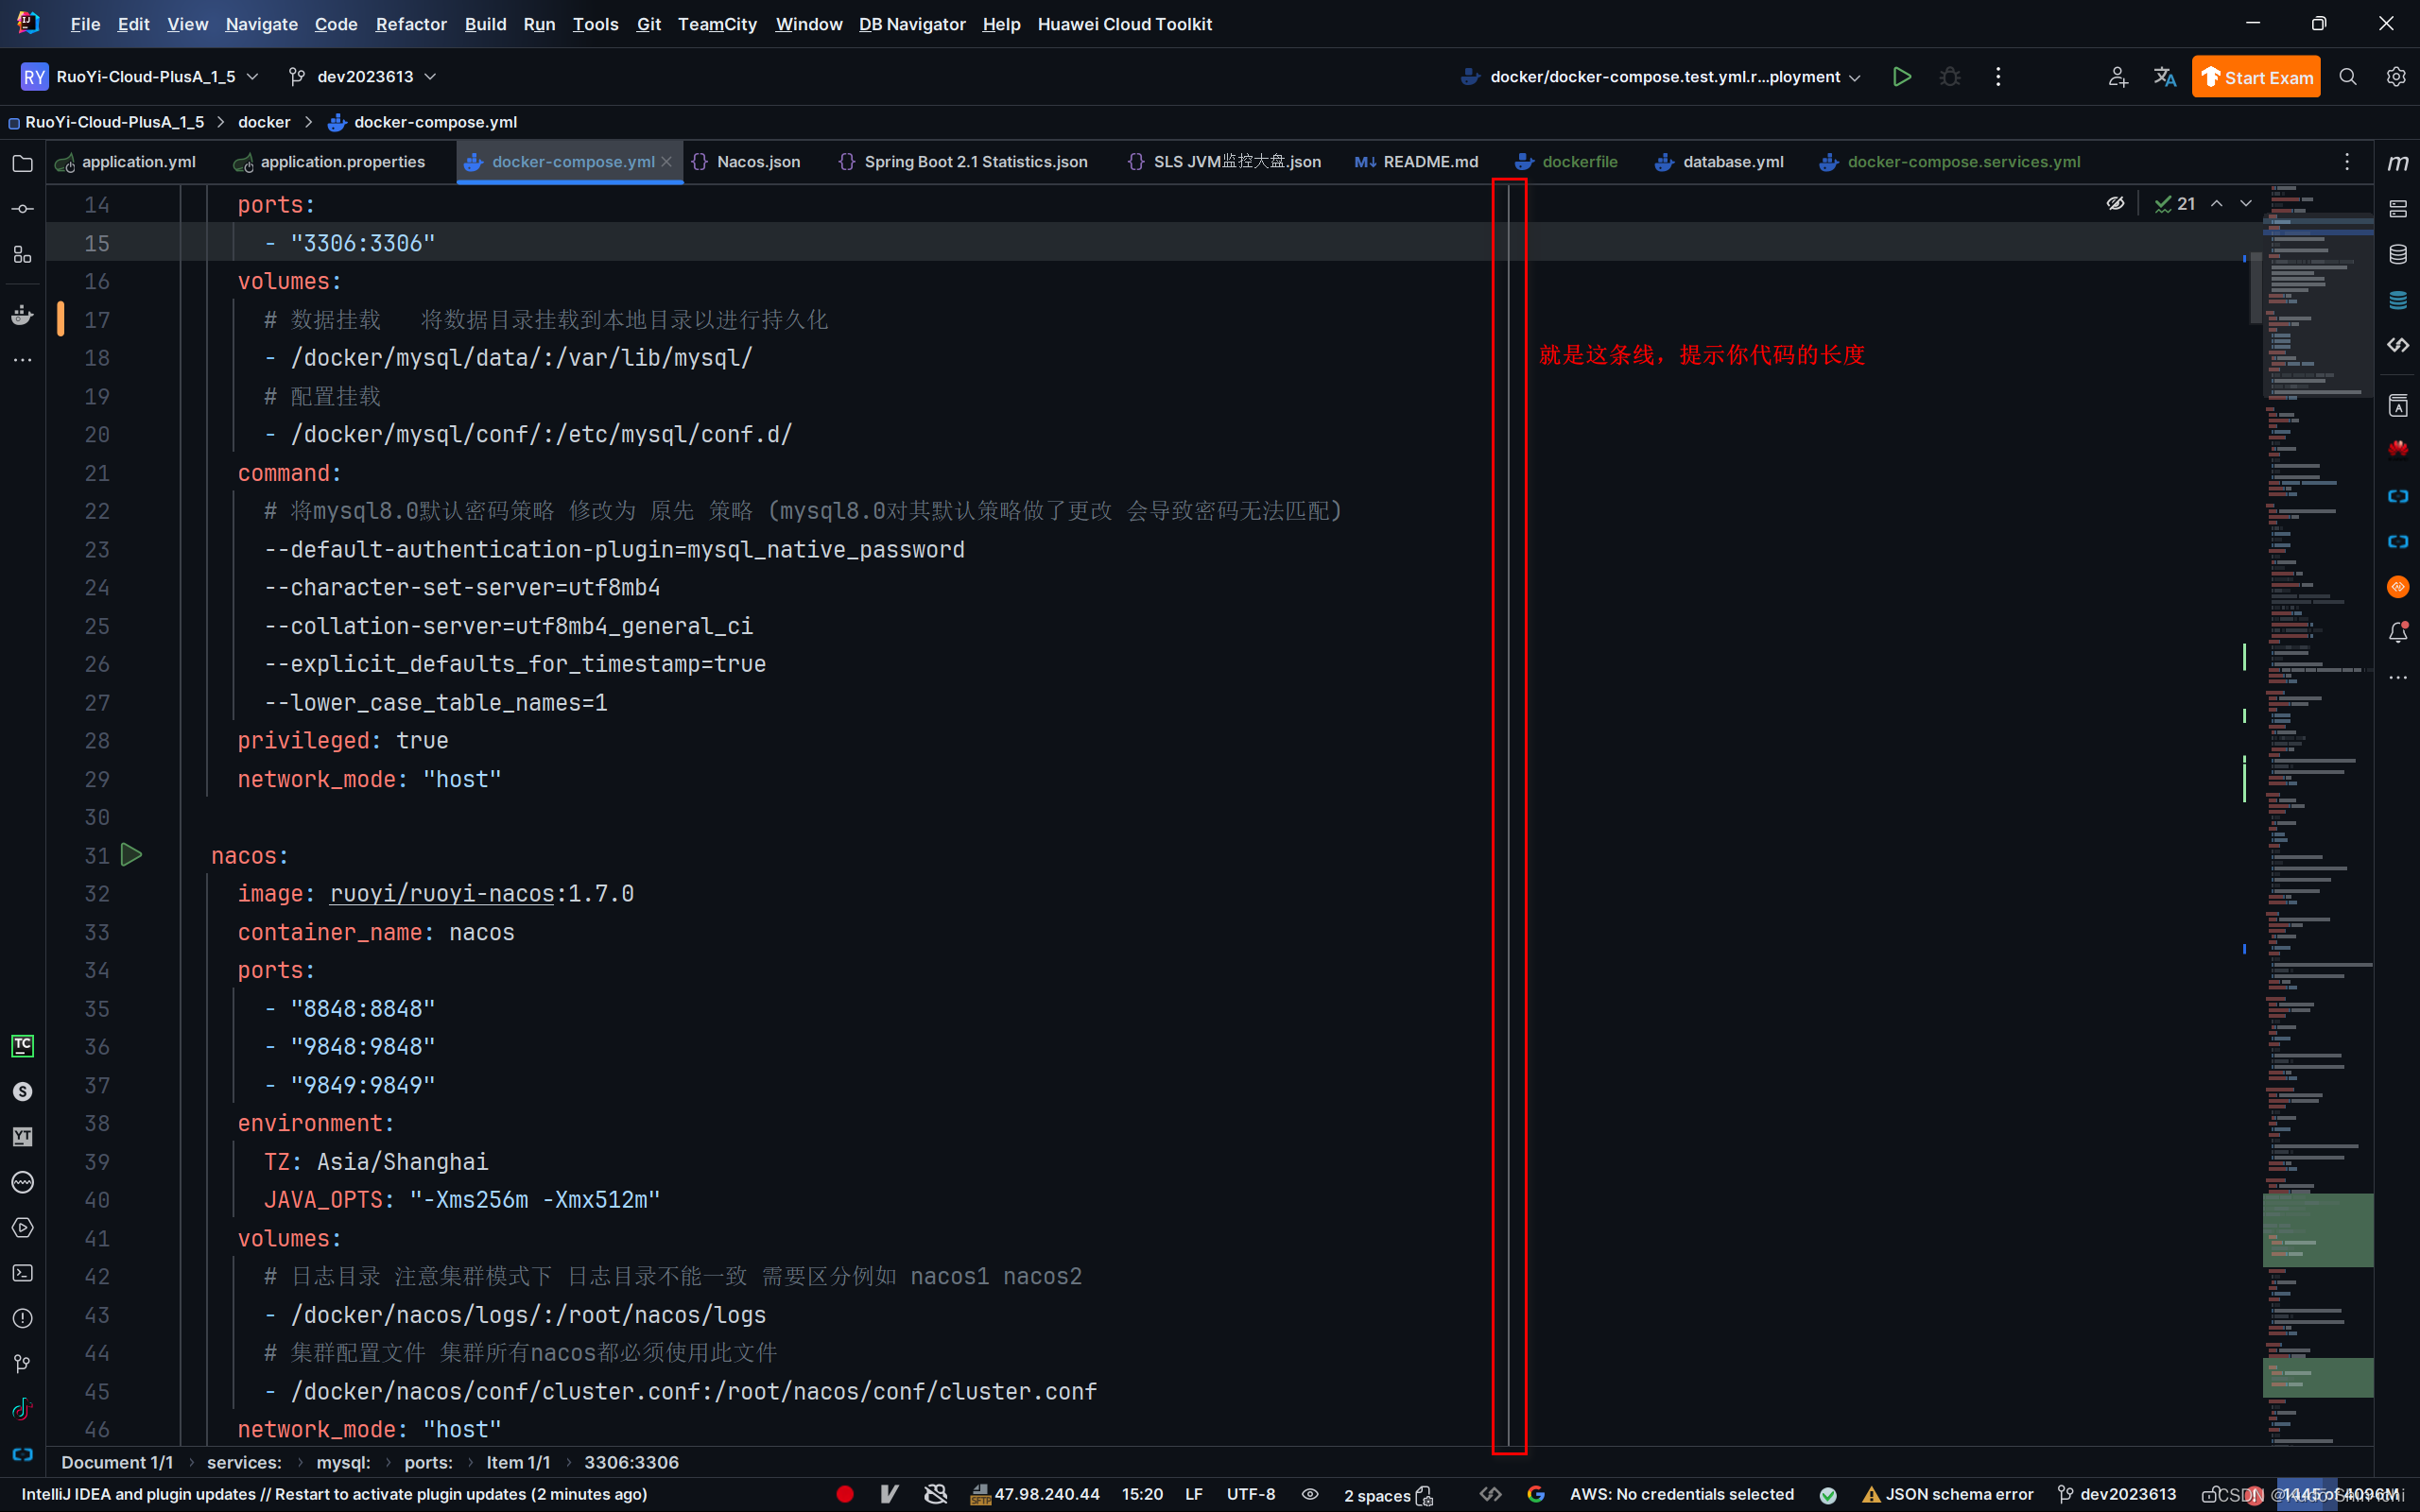Switch to the README.md tab
Image resolution: width=2420 pixels, height=1512 pixels.
tap(1416, 162)
